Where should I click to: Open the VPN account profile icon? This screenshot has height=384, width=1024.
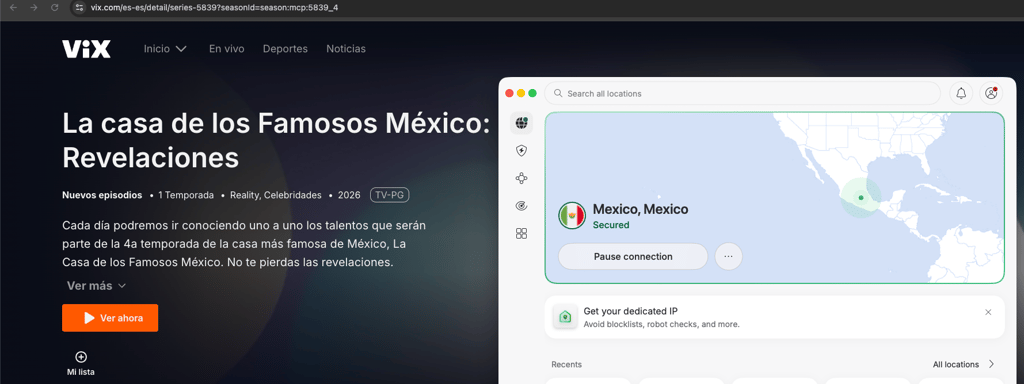pyautogui.click(x=991, y=93)
